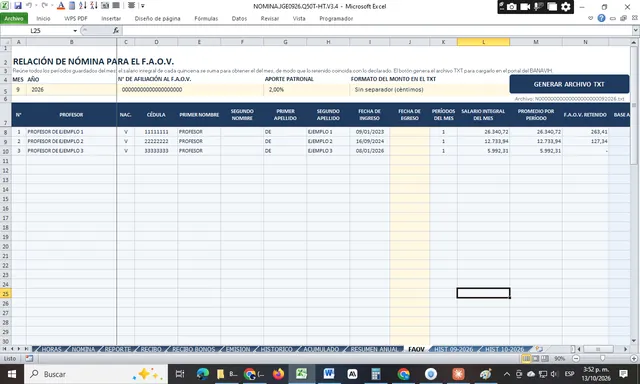
Task: Minimize the ribbon using the heart-shaped caret
Action: pyautogui.click(x=590, y=18)
